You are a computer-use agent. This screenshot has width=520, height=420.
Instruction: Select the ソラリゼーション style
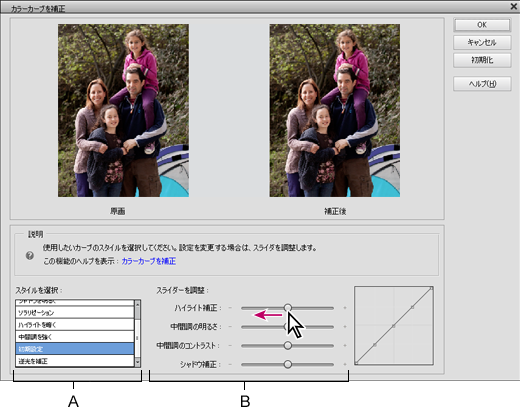(x=75, y=313)
